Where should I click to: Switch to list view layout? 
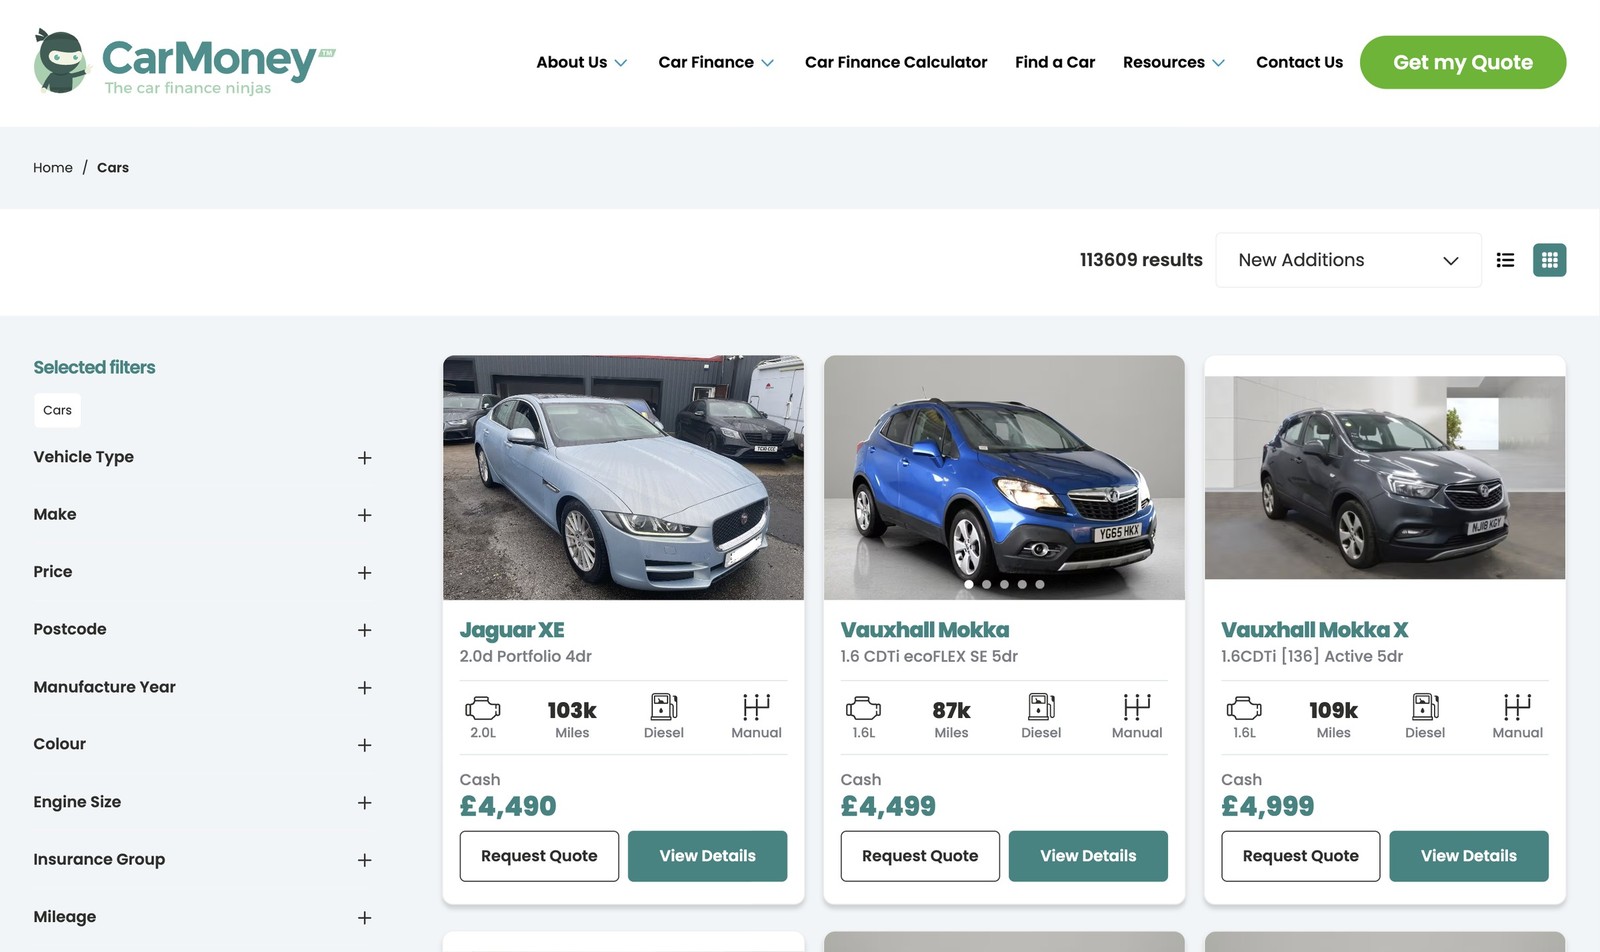(1505, 260)
